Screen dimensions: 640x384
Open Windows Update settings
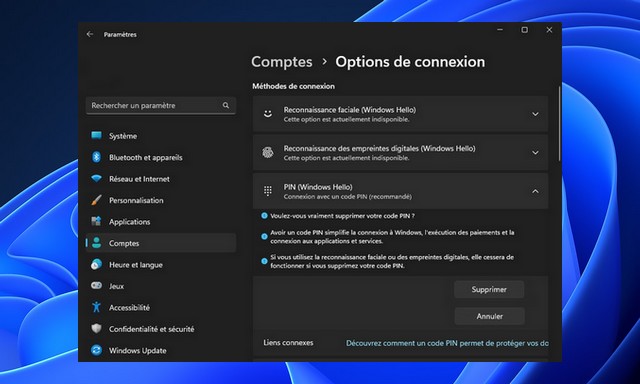(161, 351)
